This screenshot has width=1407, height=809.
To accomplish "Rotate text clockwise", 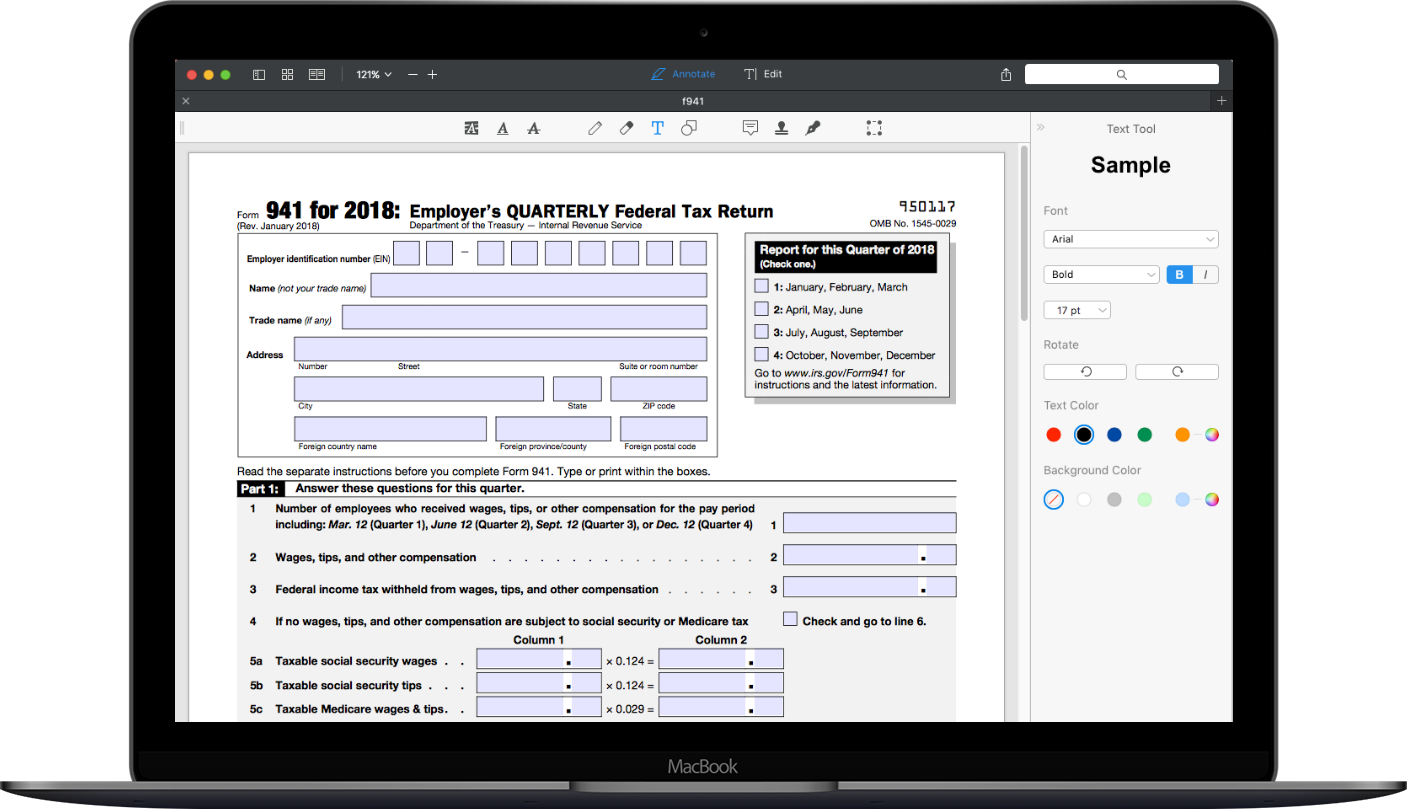I will point(1177,372).
